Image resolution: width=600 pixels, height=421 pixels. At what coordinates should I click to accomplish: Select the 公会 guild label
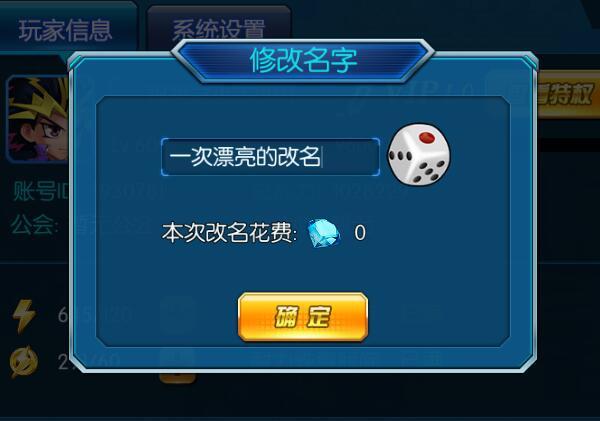(34, 224)
